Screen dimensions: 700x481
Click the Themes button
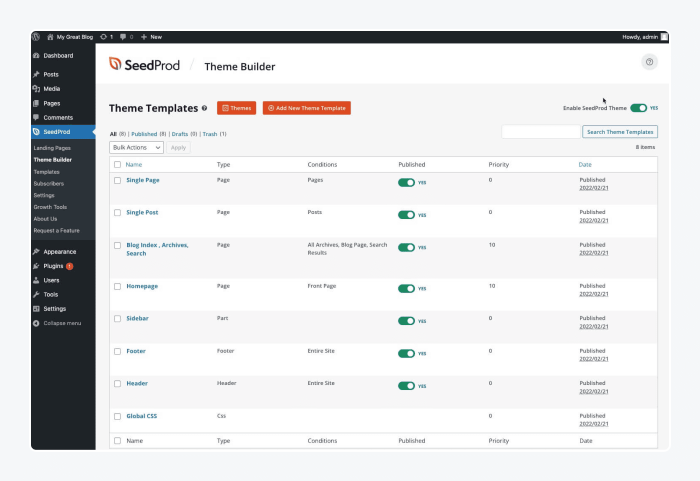point(237,108)
